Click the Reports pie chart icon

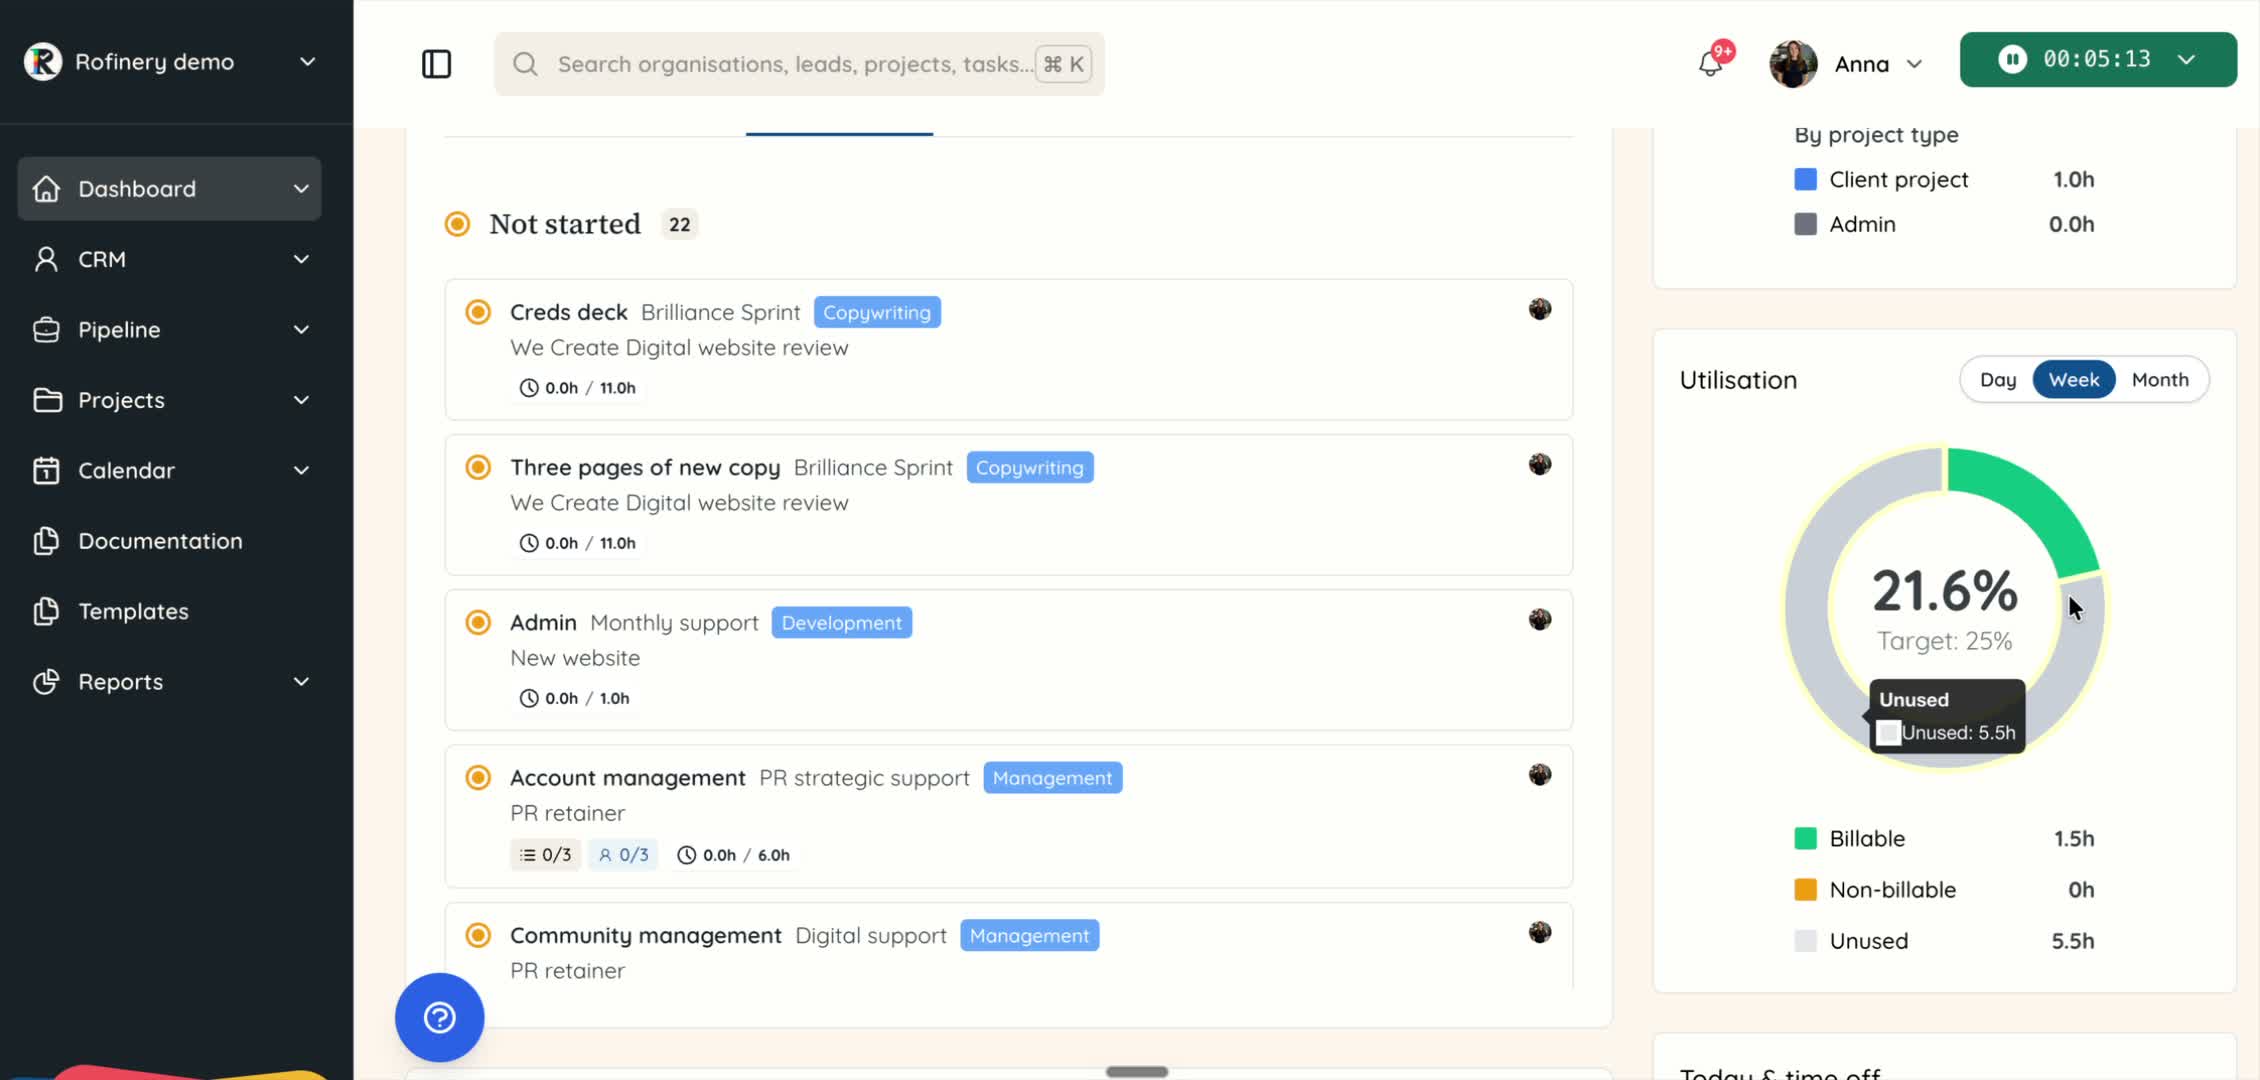(46, 681)
